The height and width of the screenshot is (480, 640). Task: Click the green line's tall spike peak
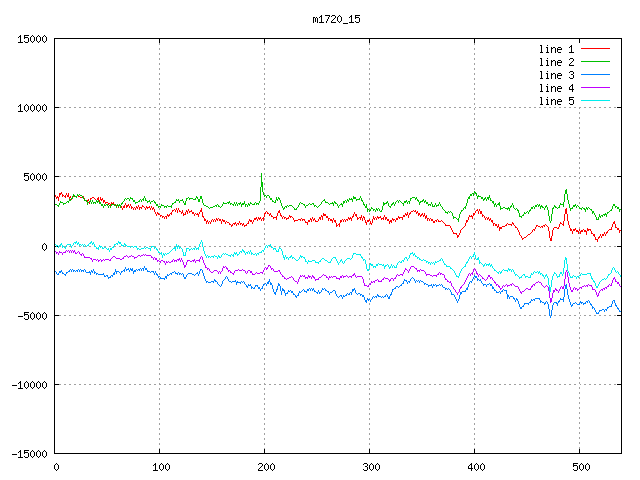262,175
